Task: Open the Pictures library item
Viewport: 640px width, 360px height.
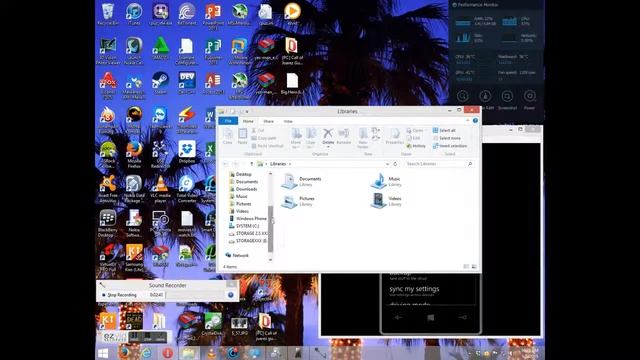Action: [298, 201]
